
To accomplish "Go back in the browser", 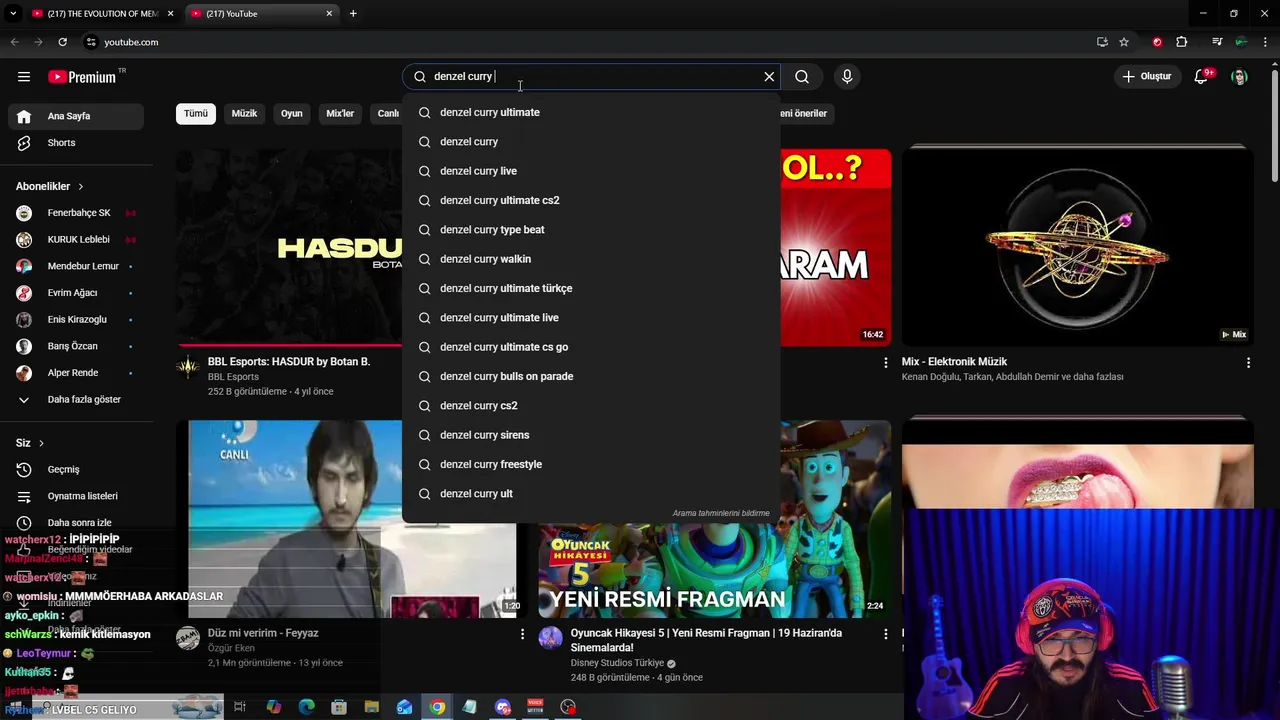I will [14, 42].
